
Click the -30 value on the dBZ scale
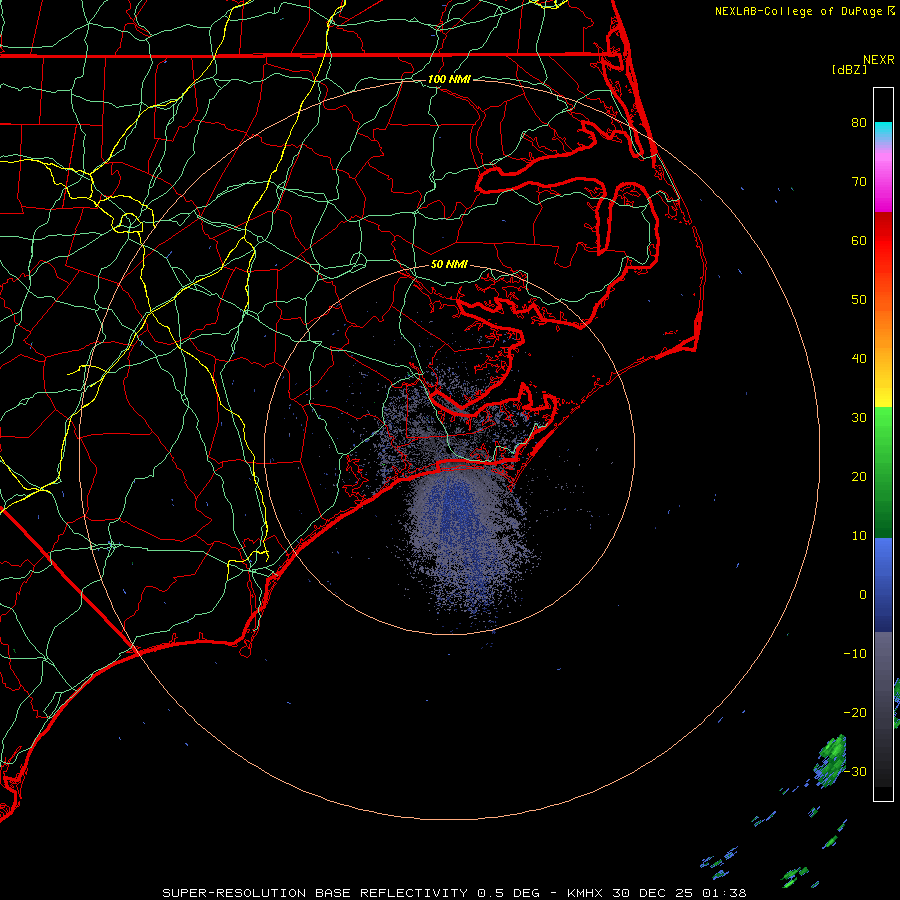click(x=855, y=772)
